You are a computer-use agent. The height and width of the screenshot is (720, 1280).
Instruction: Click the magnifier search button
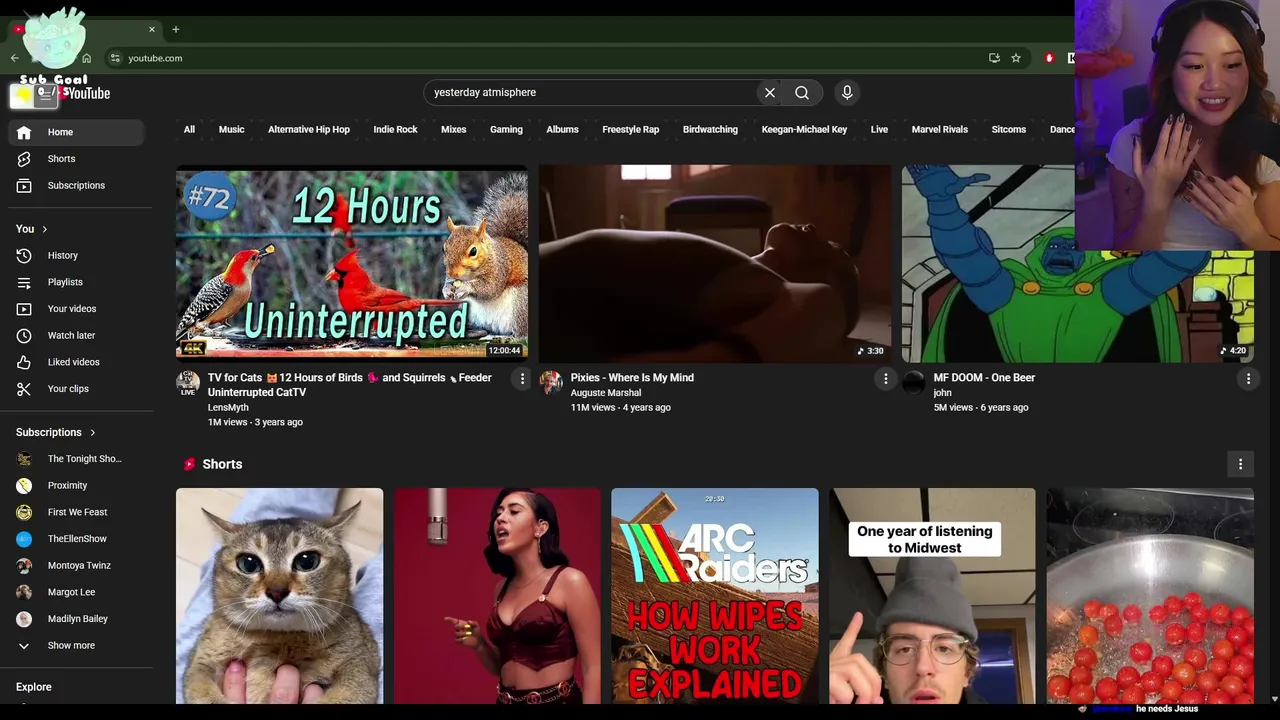[802, 93]
